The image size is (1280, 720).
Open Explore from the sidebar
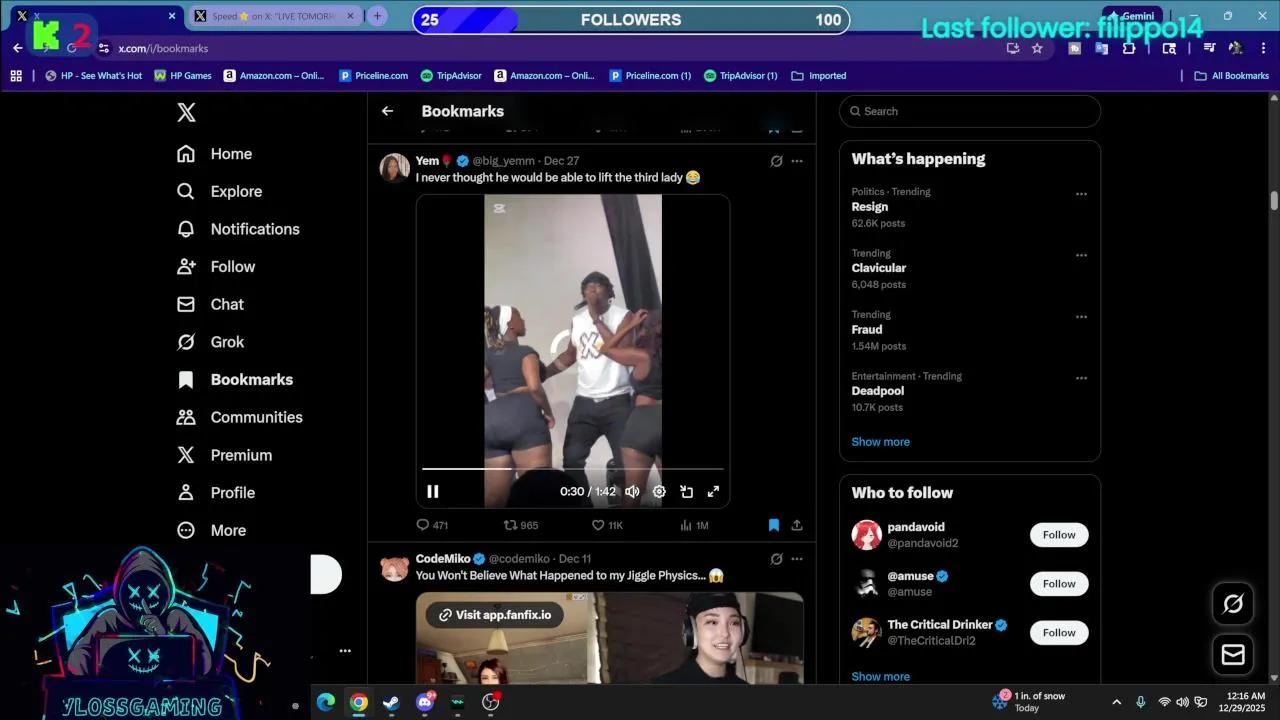pyautogui.click(x=219, y=192)
